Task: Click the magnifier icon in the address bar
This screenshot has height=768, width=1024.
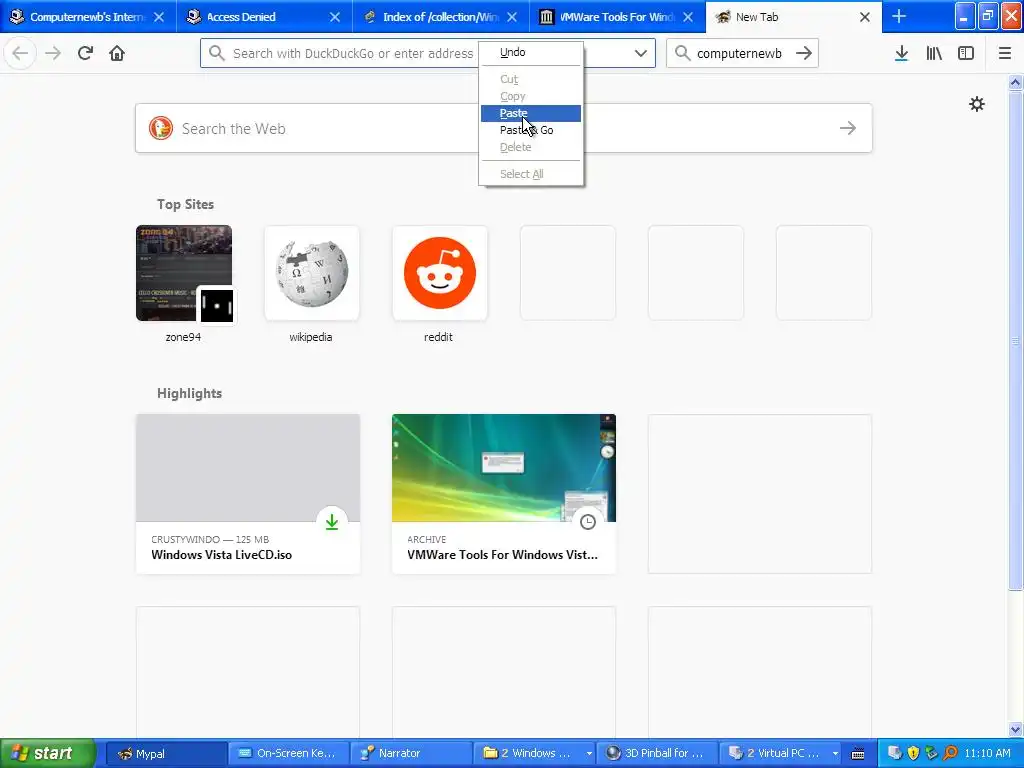Action: click(x=217, y=53)
